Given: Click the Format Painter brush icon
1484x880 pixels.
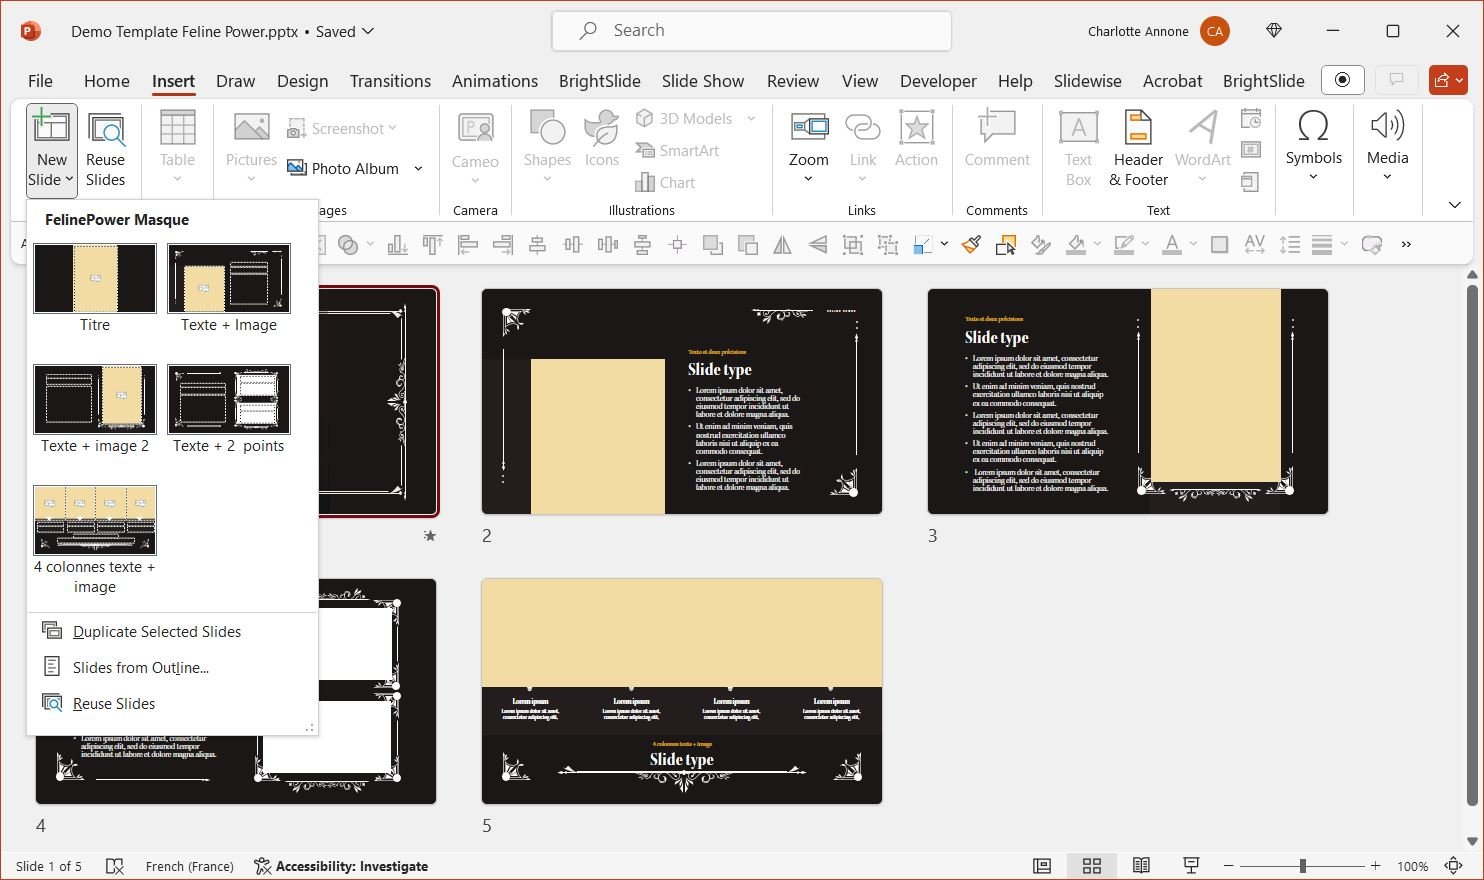Looking at the screenshot, I should tap(971, 244).
